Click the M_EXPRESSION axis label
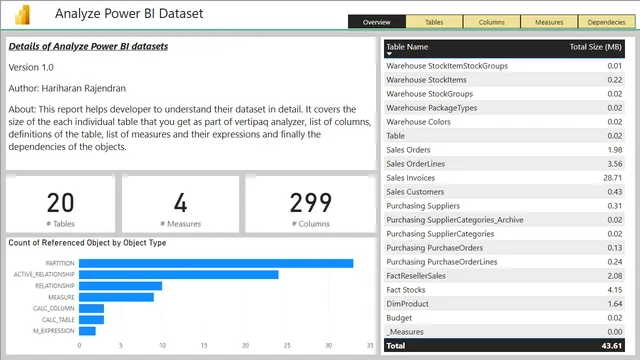Image resolution: width=640 pixels, height=360 pixels. 54,331
